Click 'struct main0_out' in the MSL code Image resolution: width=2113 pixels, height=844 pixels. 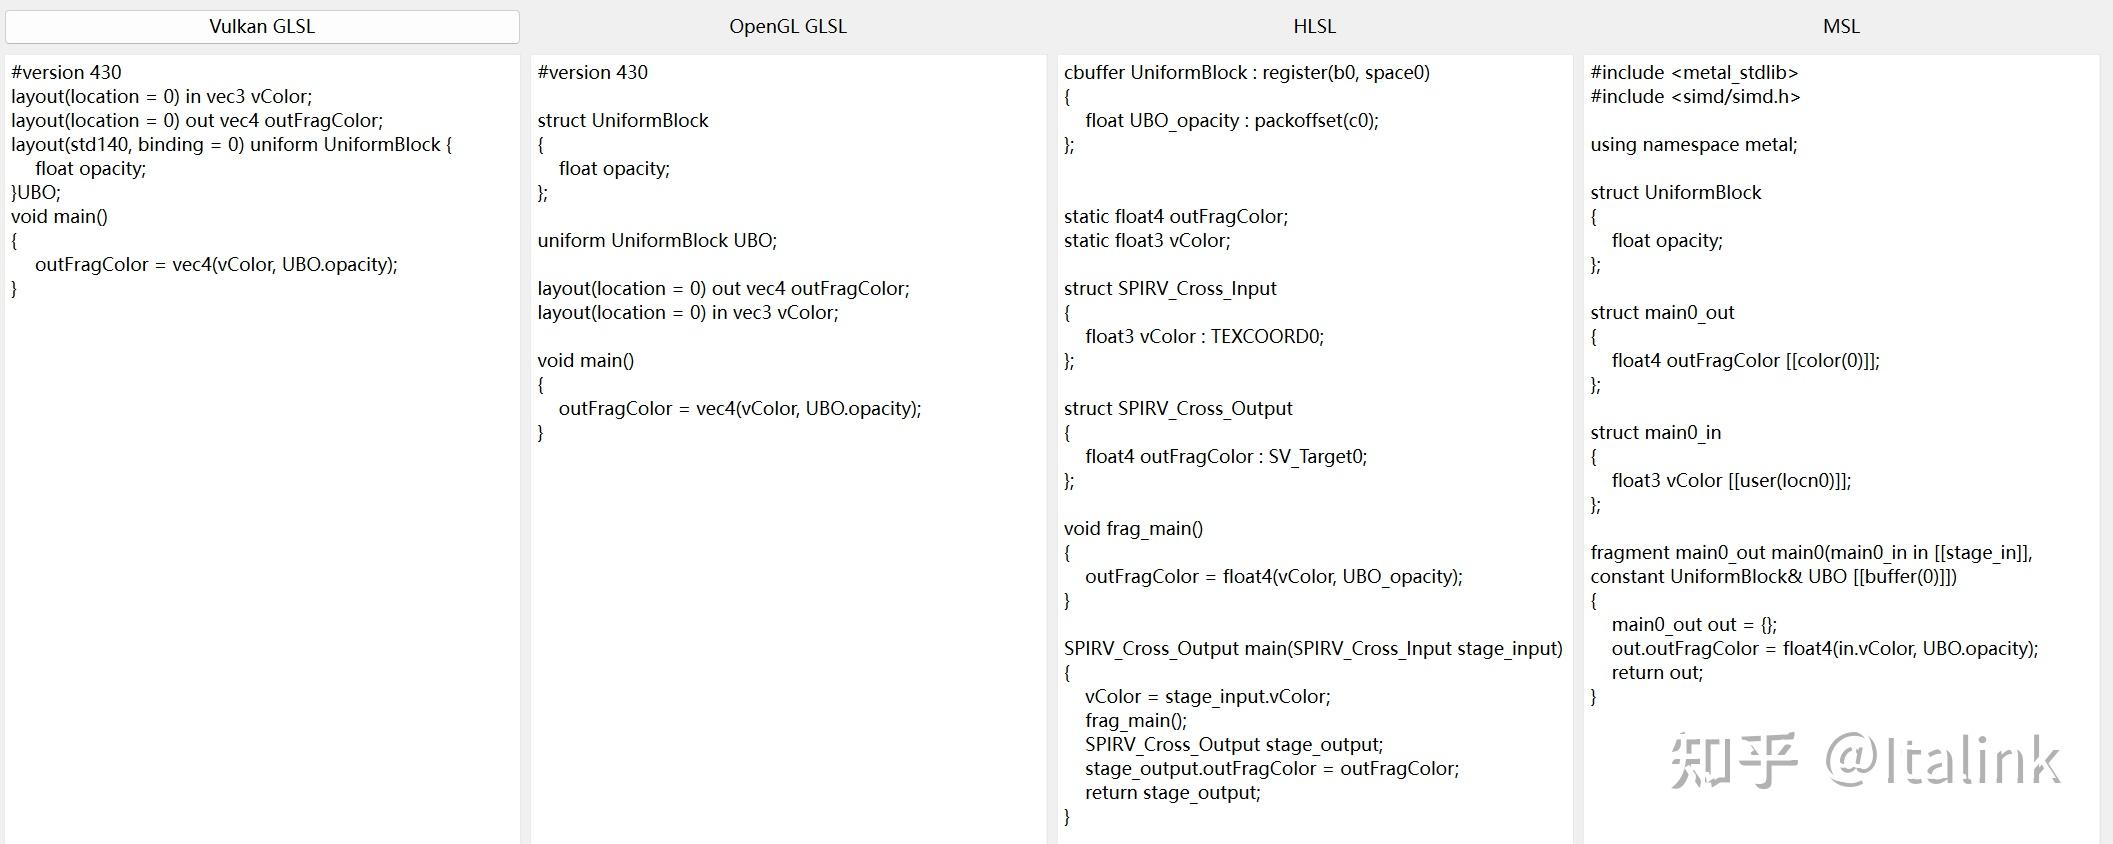[1662, 313]
